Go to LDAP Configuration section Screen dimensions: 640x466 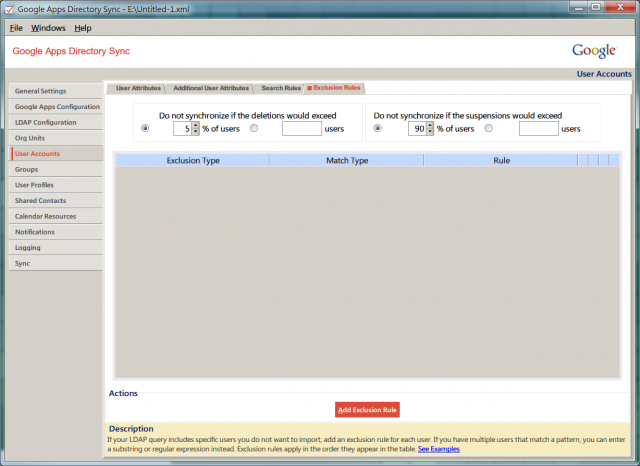[56, 122]
